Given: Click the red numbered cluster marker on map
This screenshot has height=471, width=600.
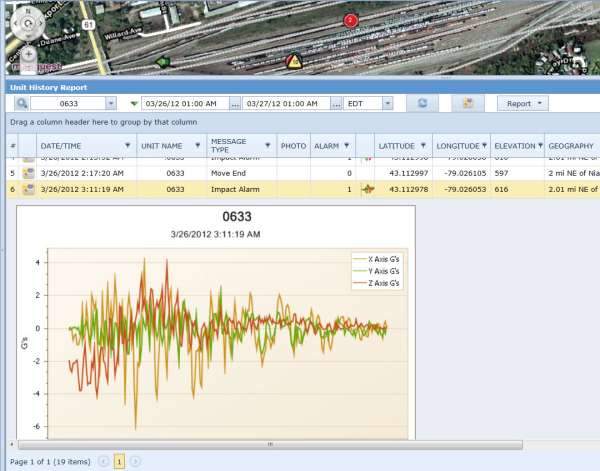Looking at the screenshot, I should (350, 20).
